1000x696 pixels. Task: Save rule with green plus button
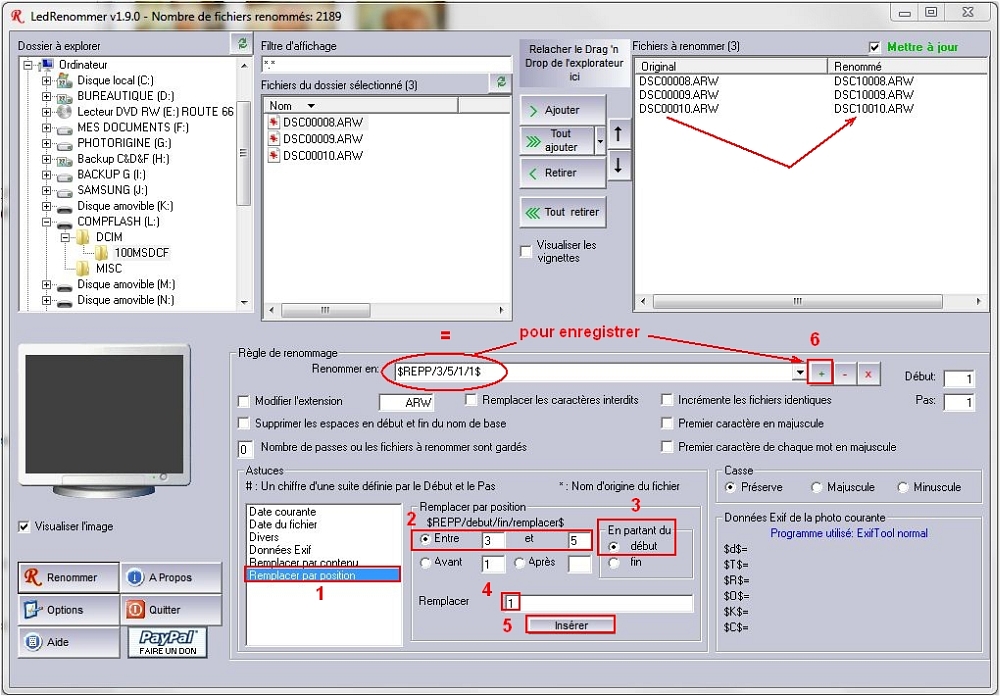click(821, 372)
